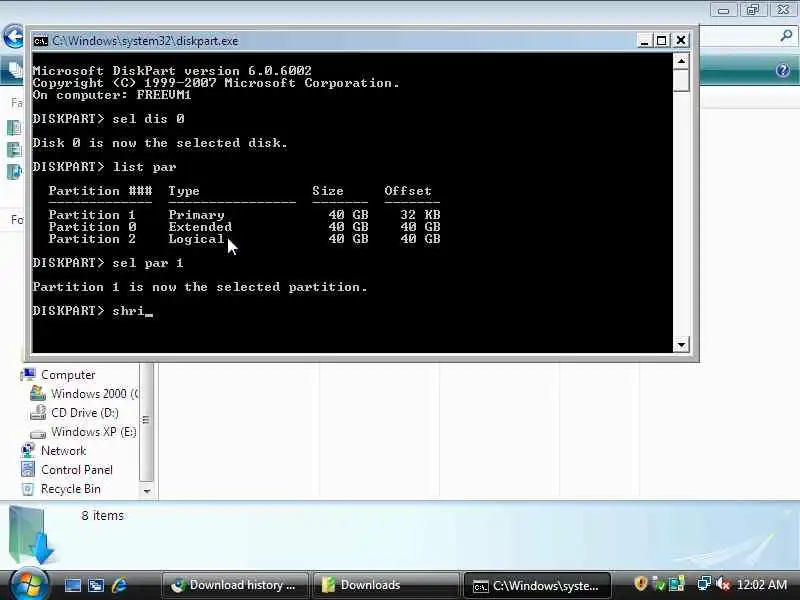Click the 12:02 AM taskbar clock

[762, 585]
